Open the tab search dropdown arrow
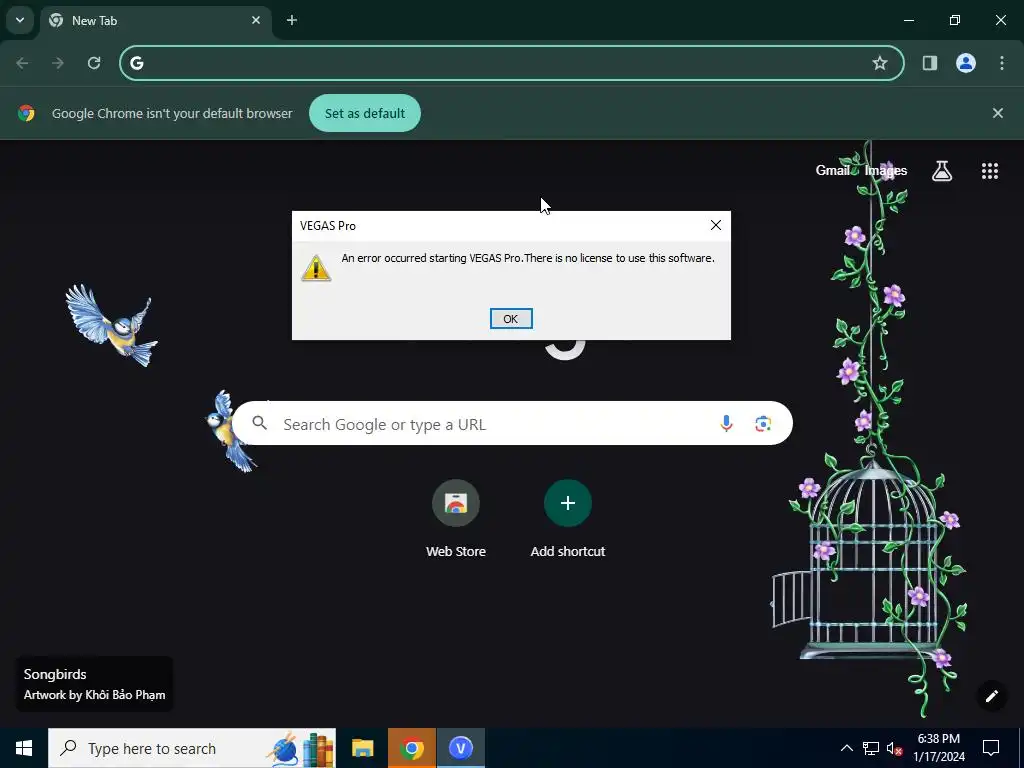Viewport: 1024px width, 768px height. [20, 20]
